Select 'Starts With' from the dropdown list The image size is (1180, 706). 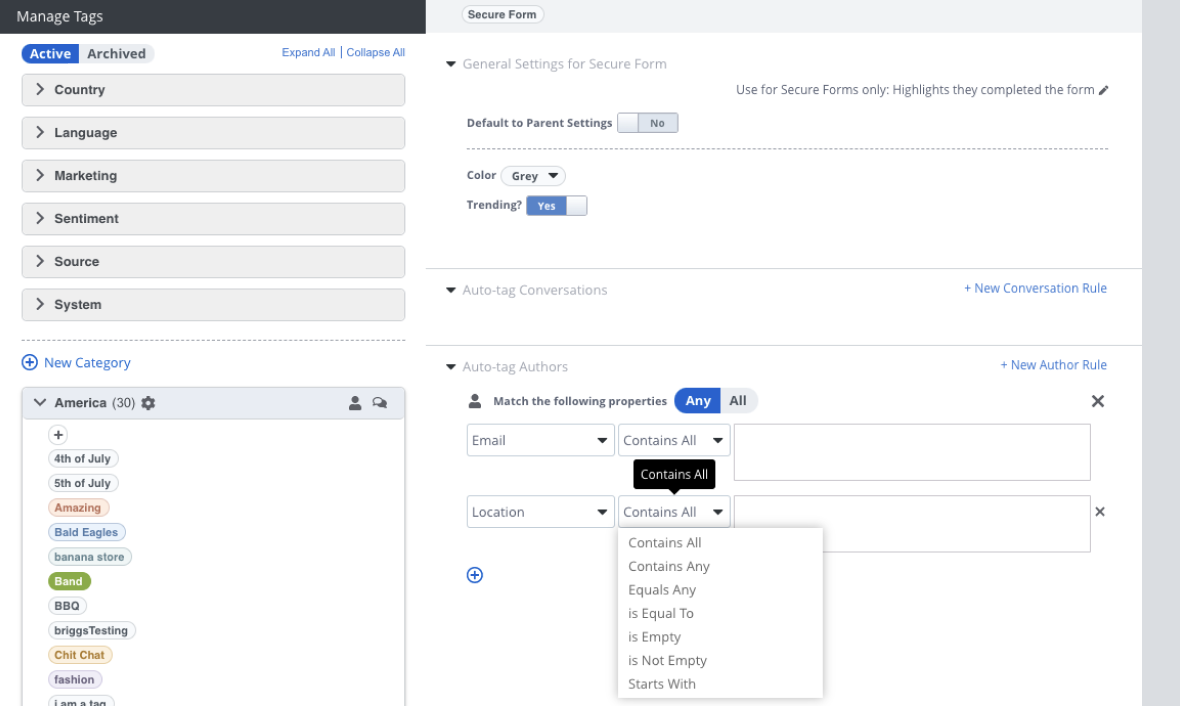coord(662,684)
